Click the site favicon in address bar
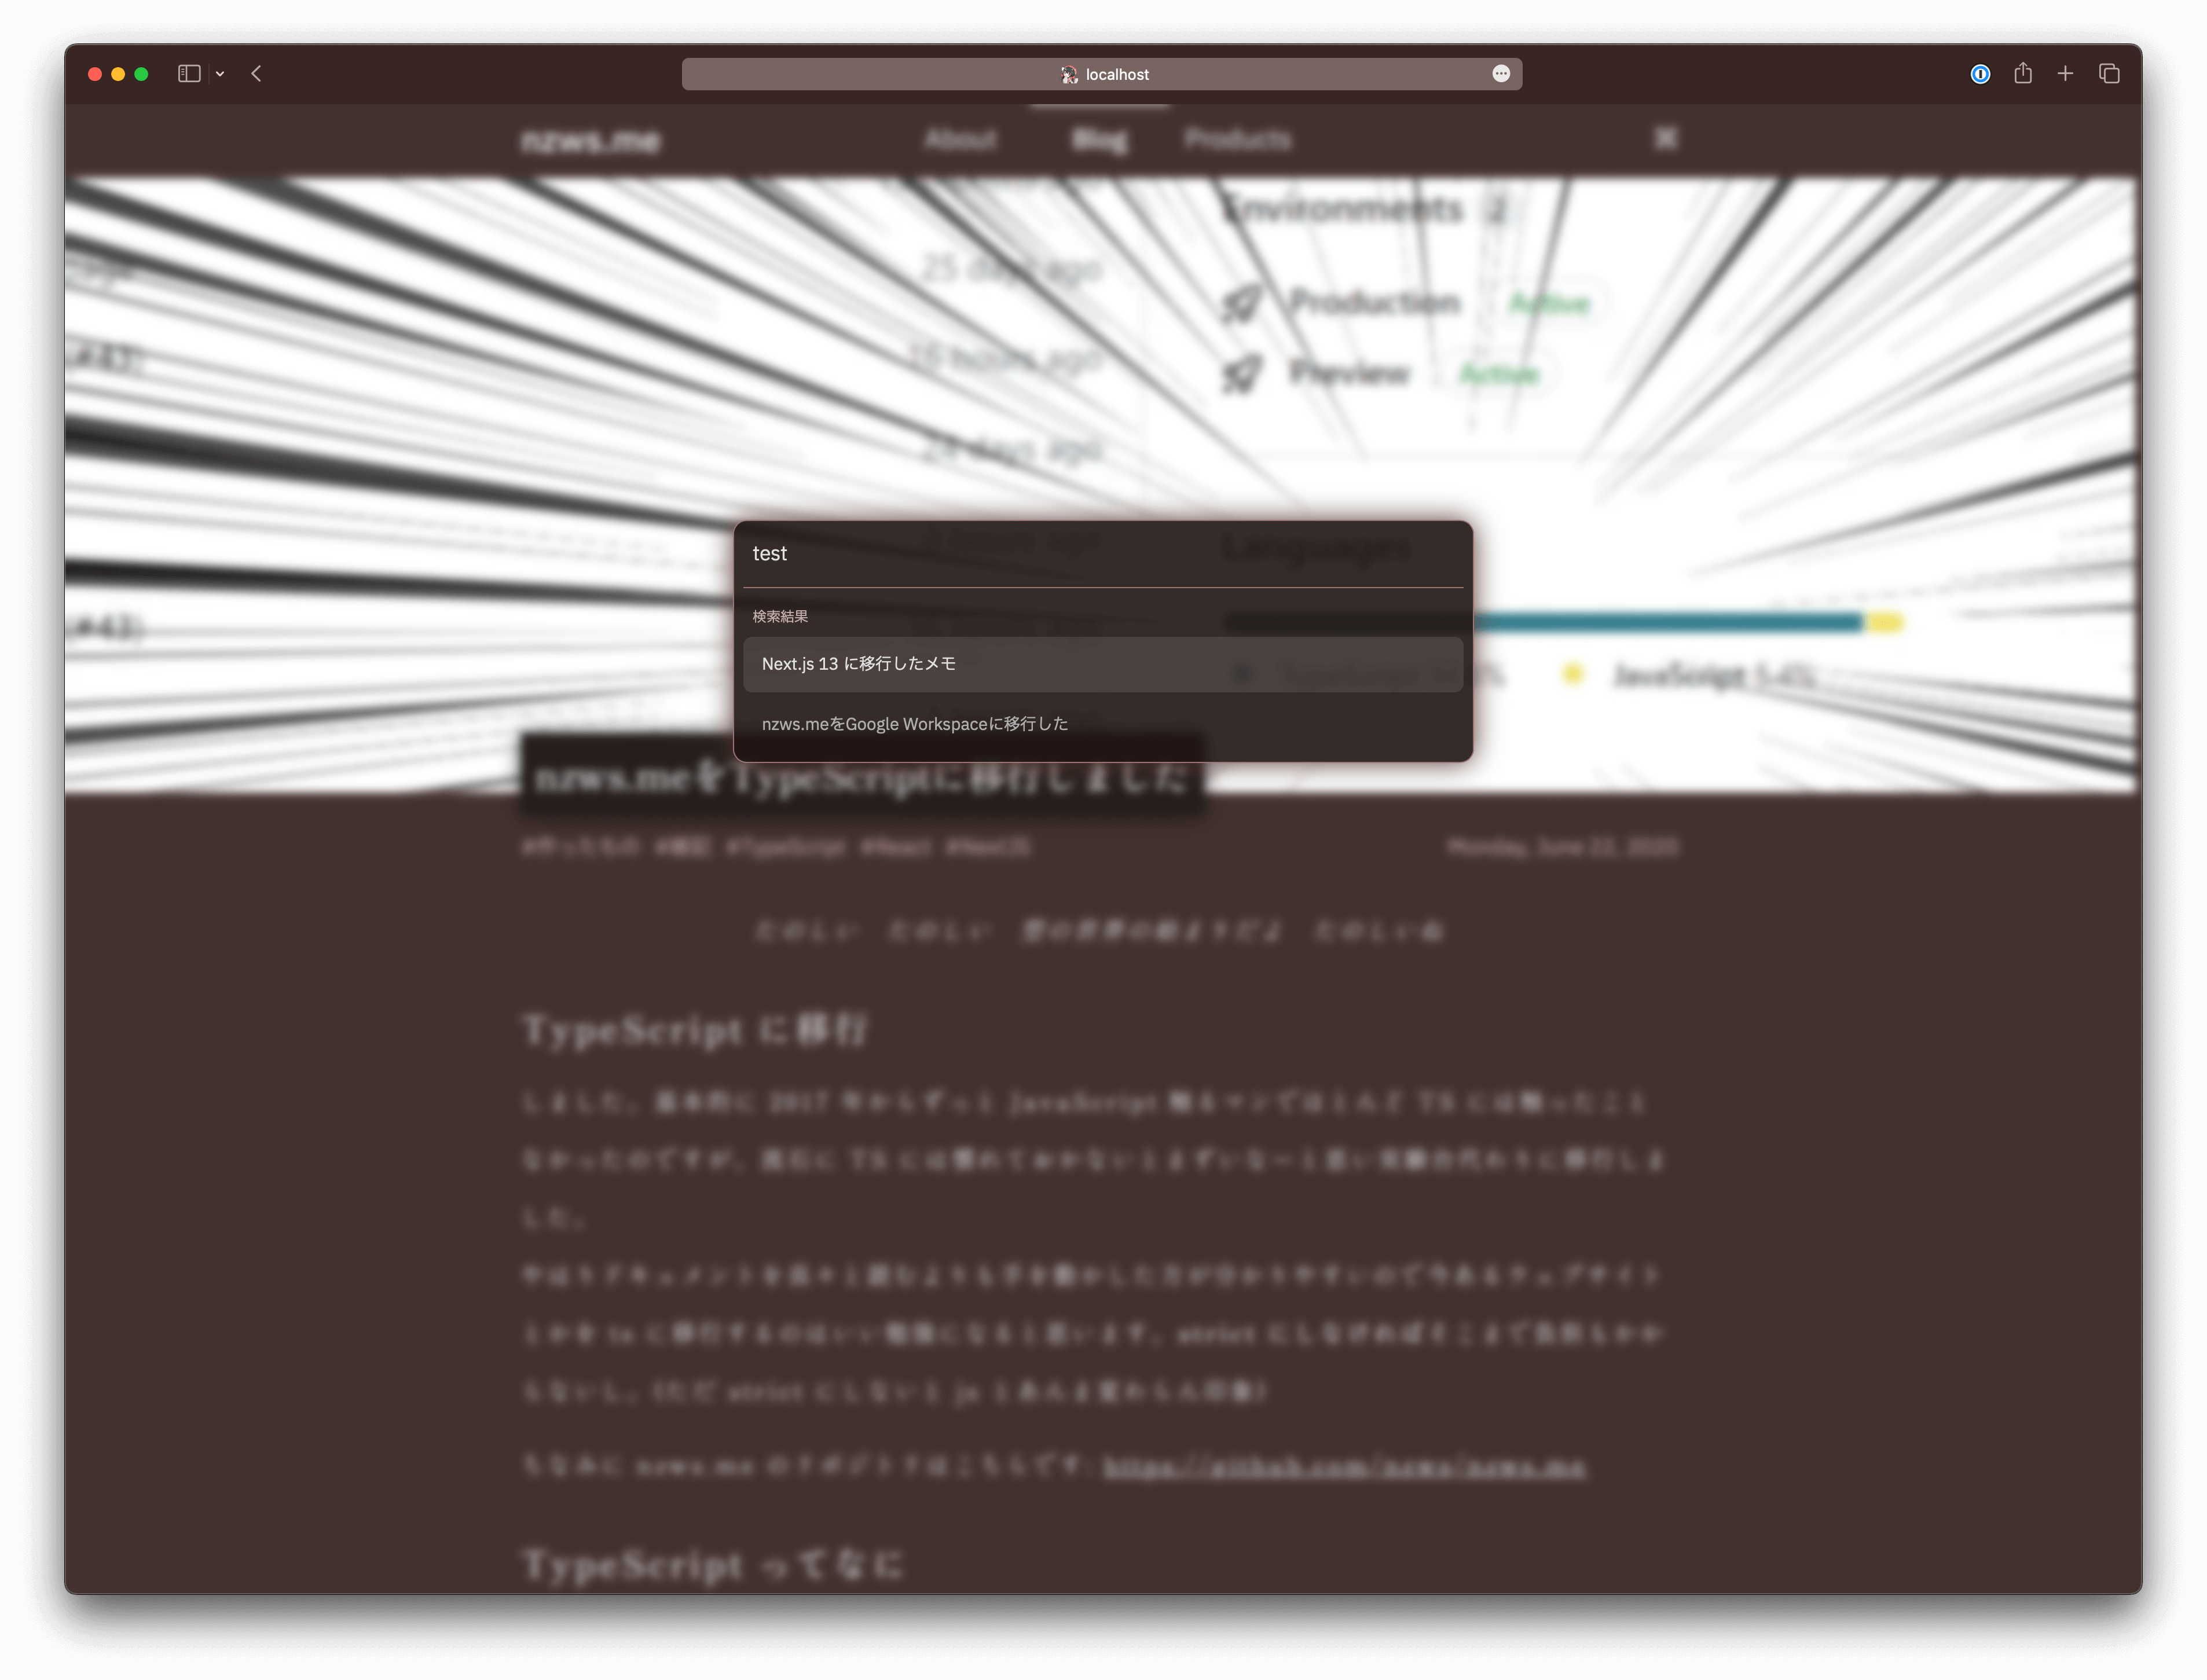This screenshot has height=1680, width=2207. 1069,74
